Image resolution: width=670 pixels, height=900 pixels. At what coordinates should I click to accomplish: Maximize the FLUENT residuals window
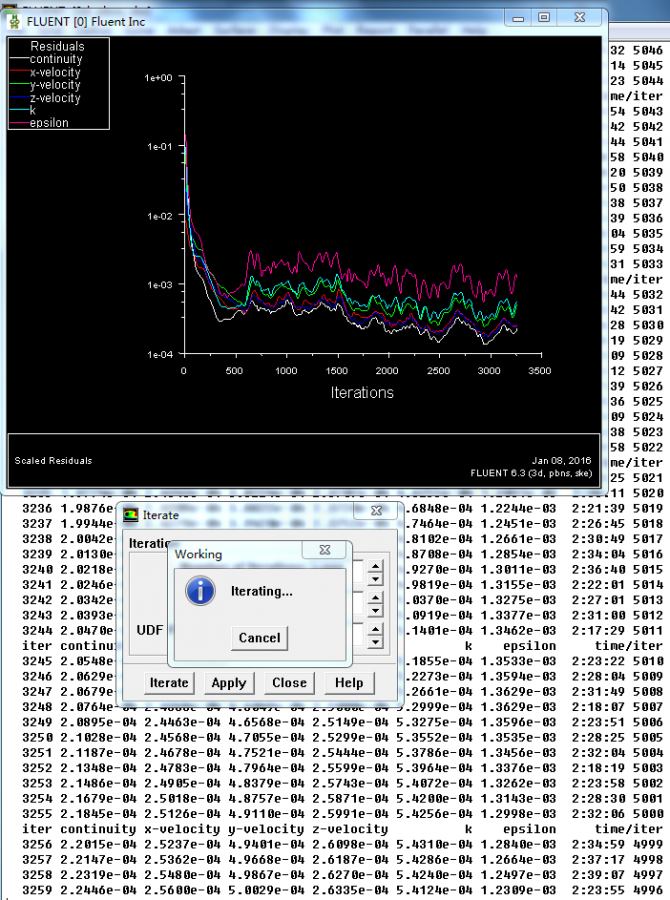(544, 18)
